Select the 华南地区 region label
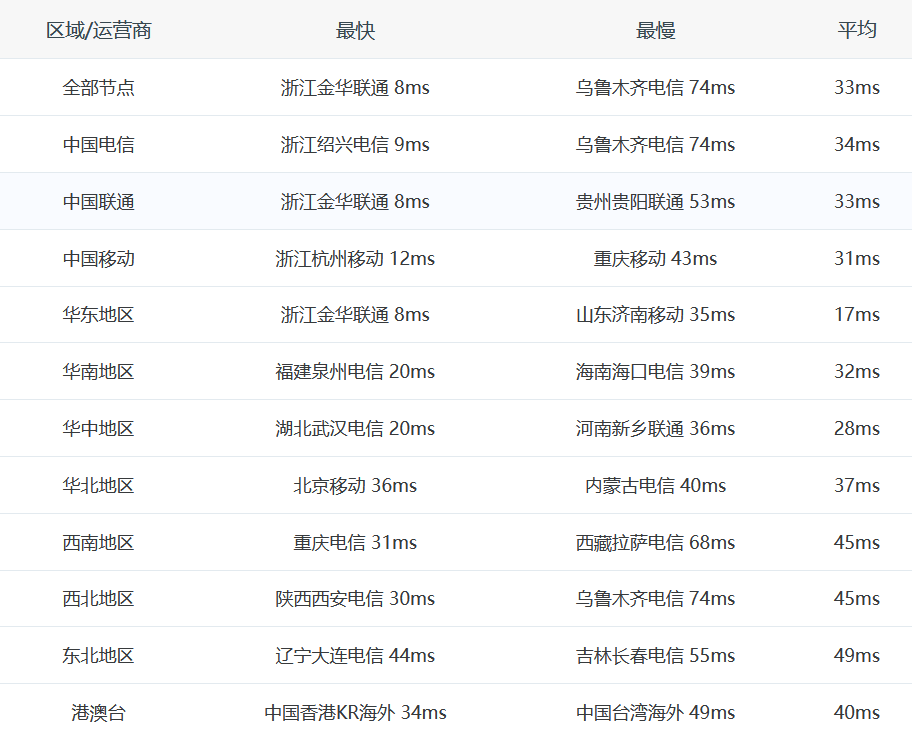The width and height of the screenshot is (912, 737). (99, 372)
